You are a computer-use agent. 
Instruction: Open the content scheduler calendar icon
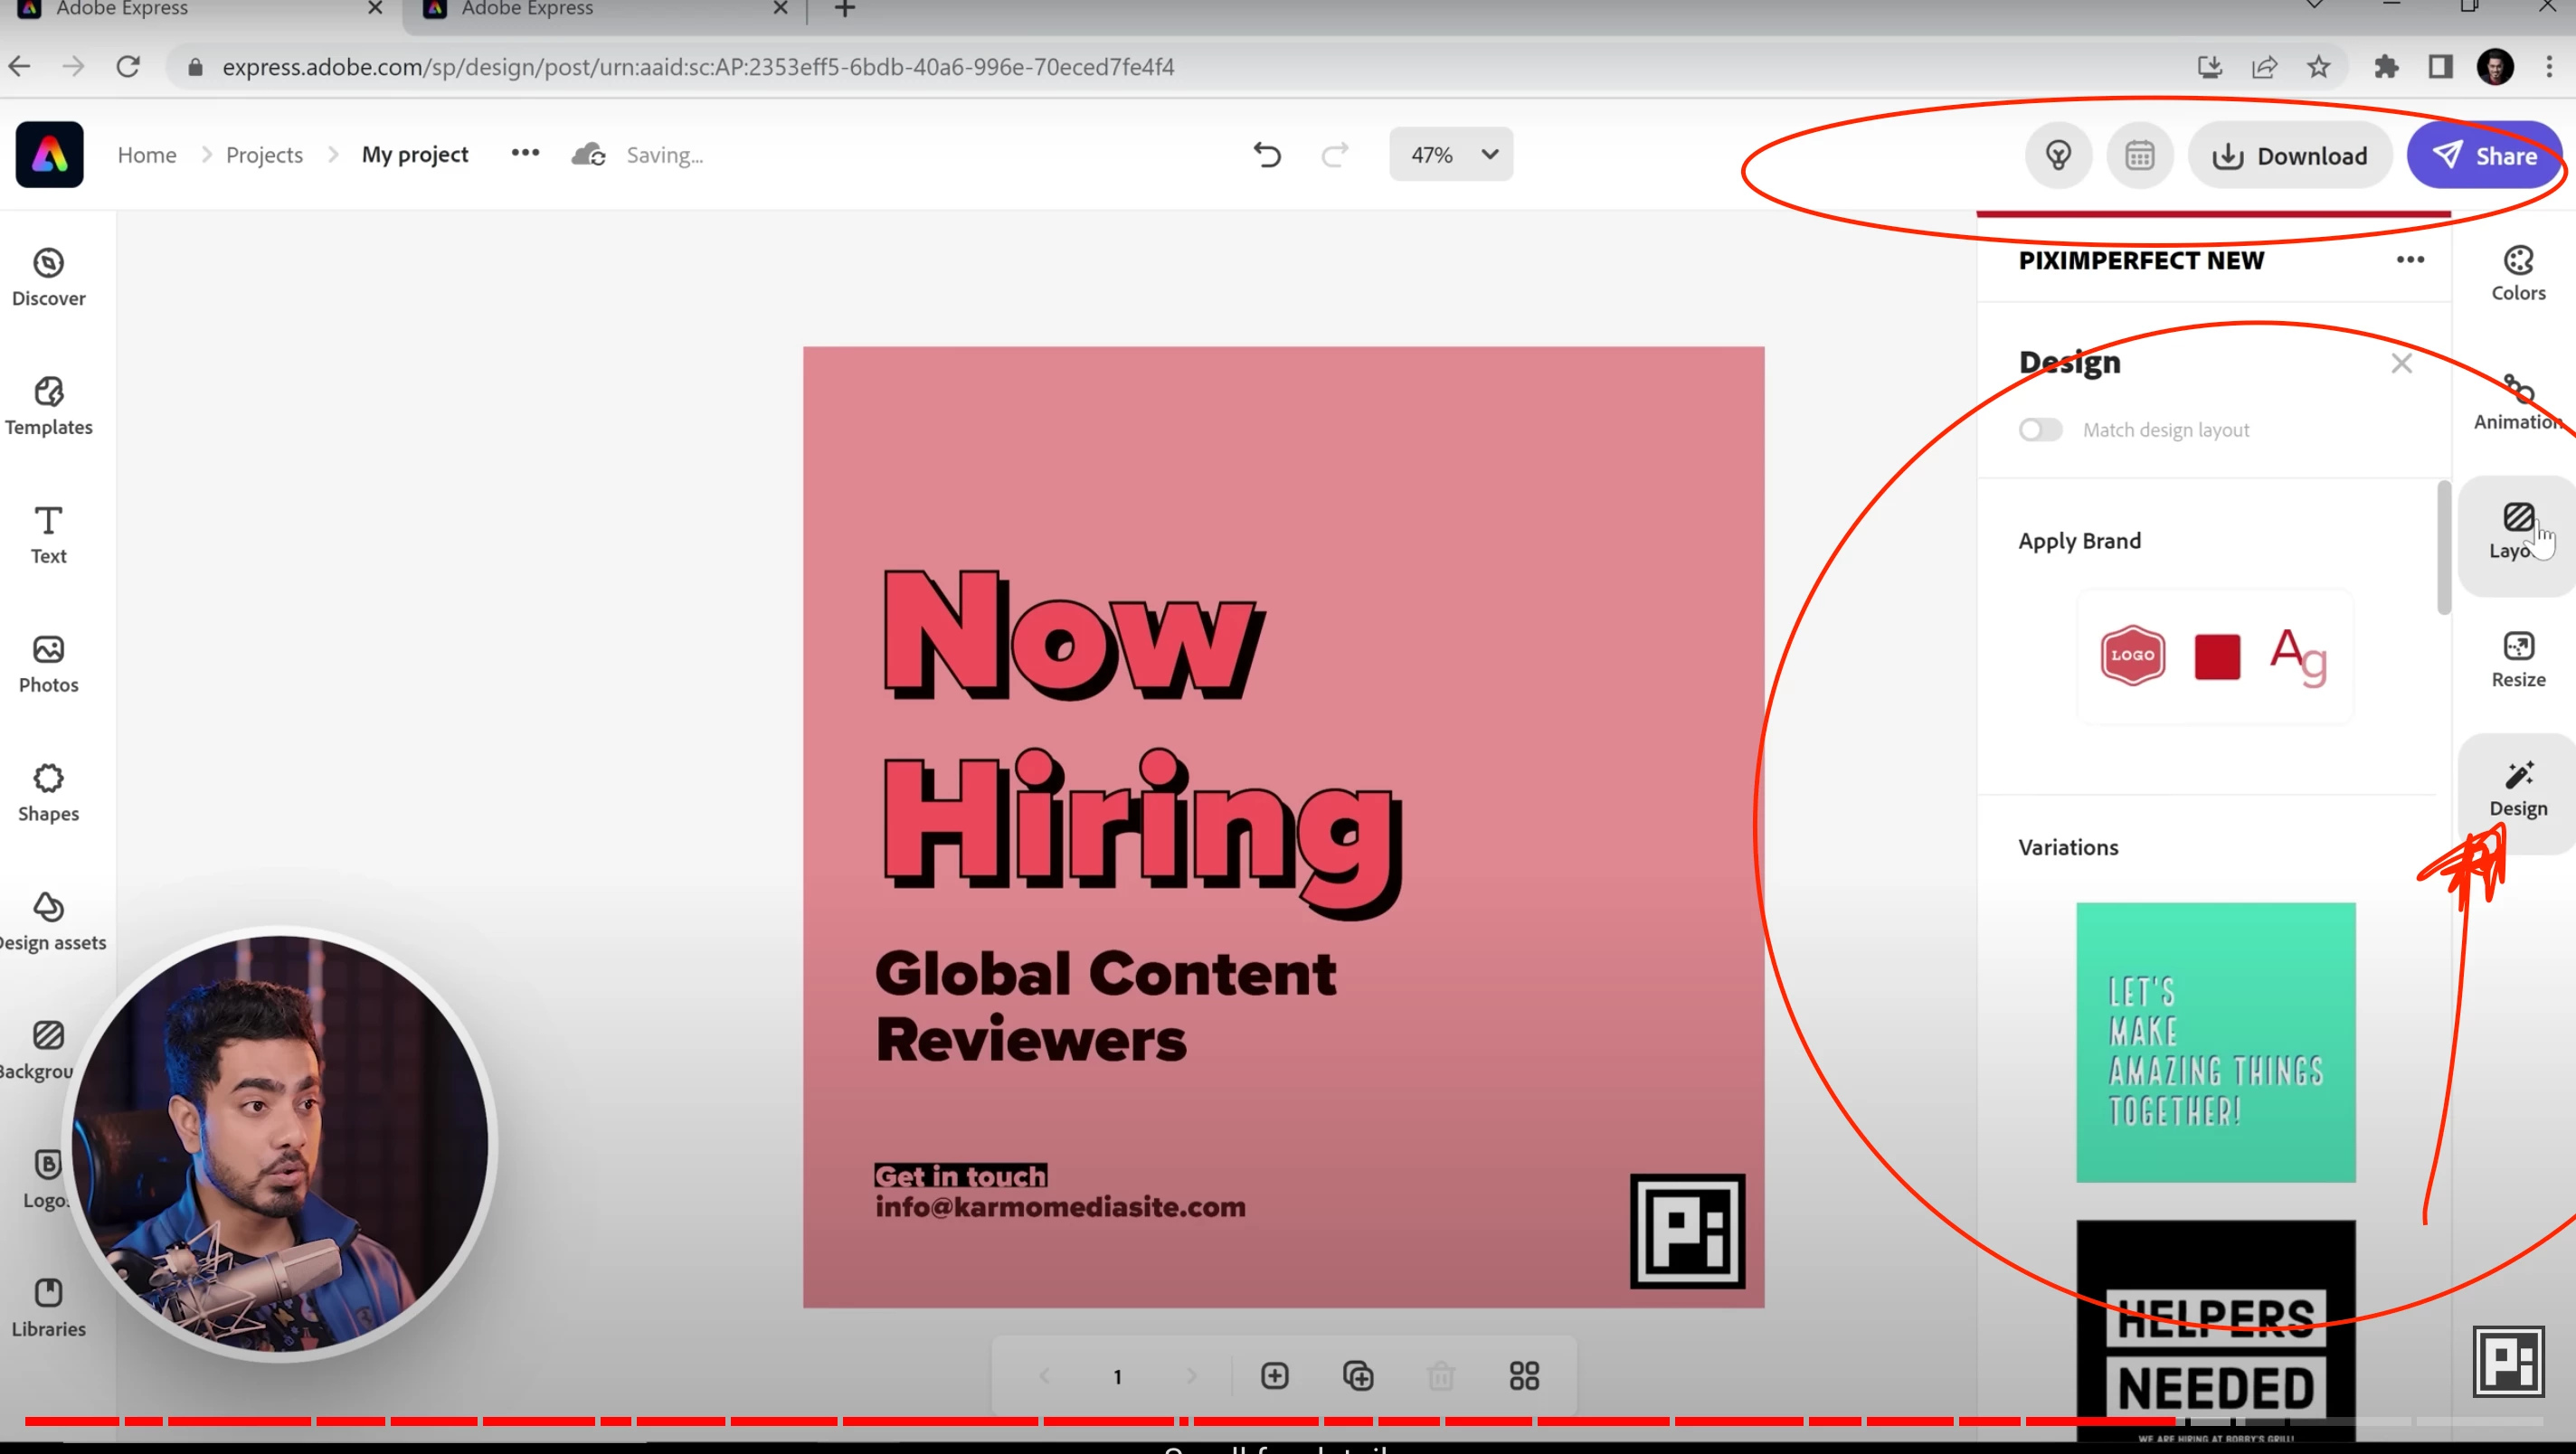2139,156
